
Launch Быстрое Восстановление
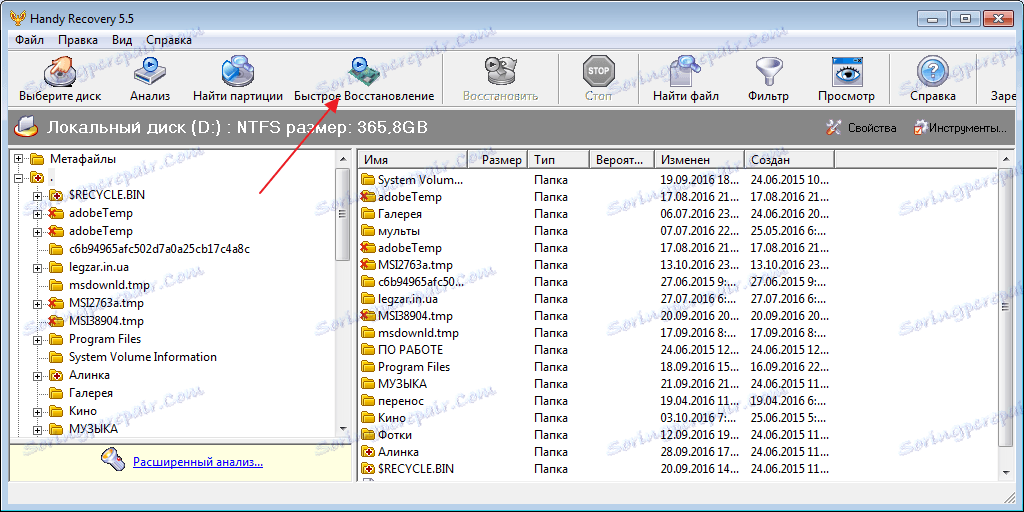(364, 79)
